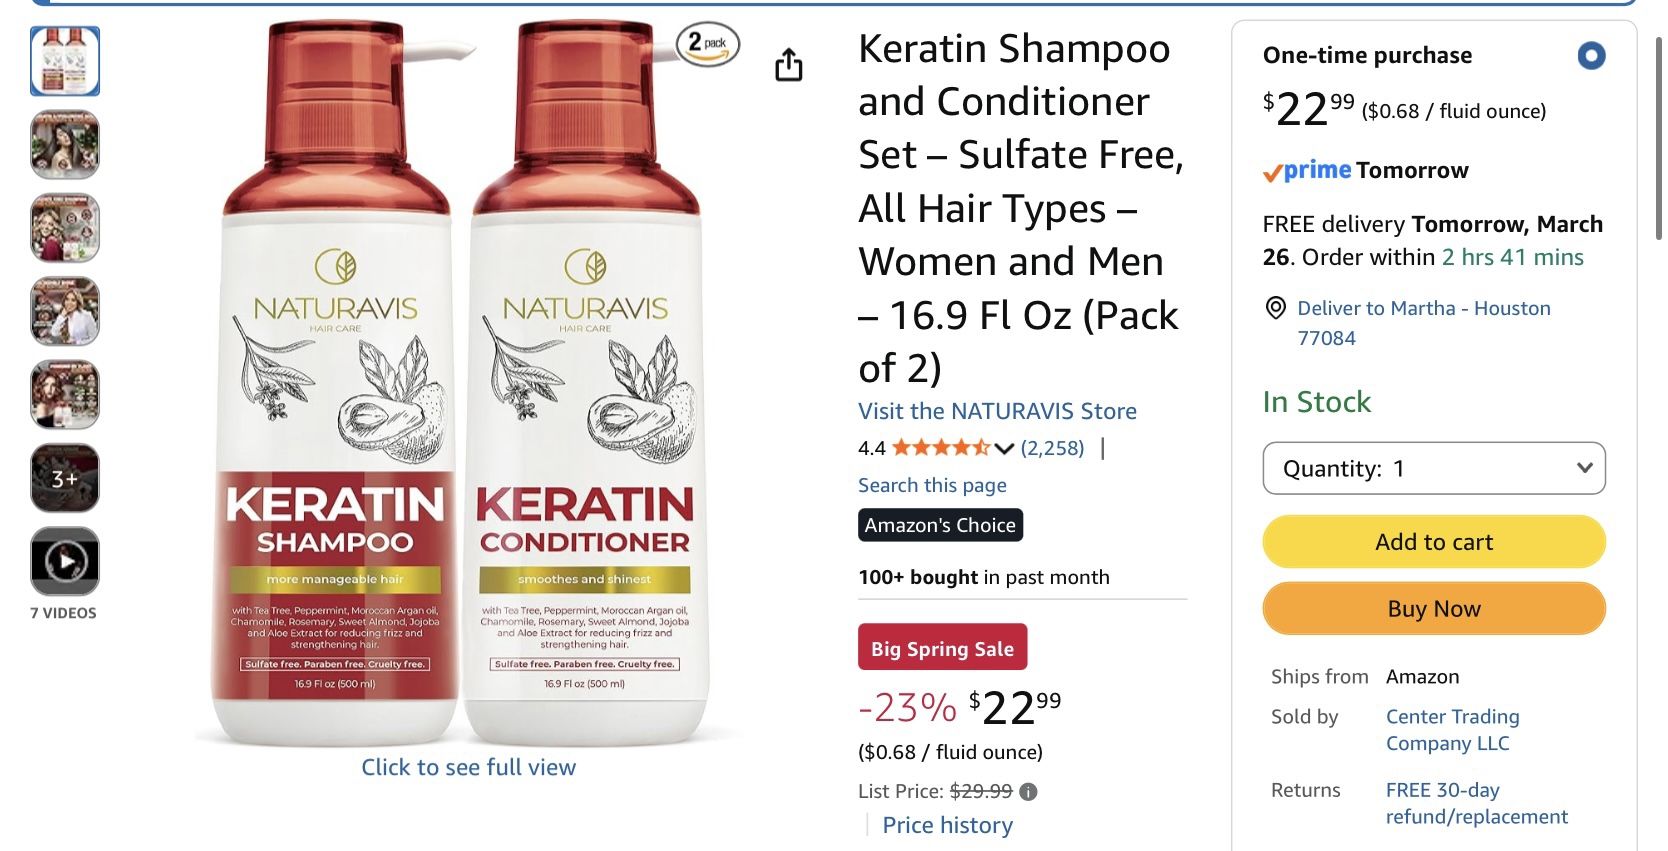Click Add to cart button

1434,542
